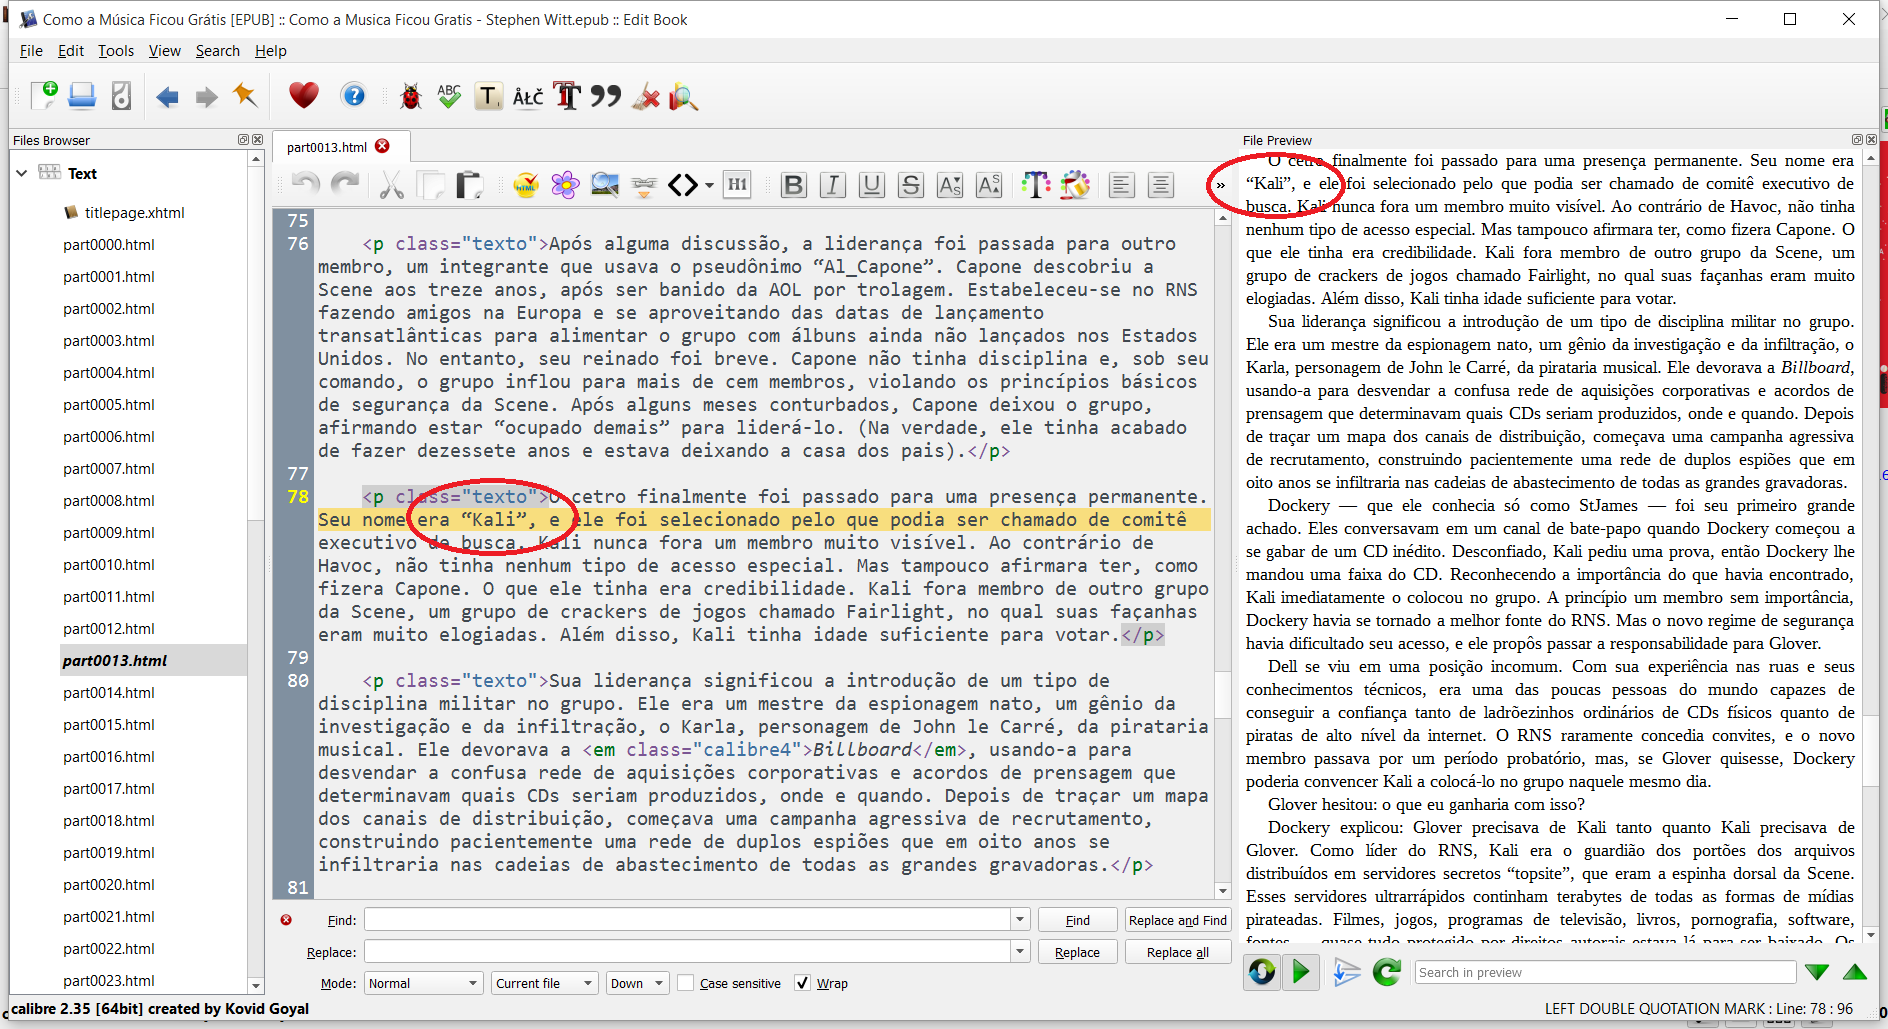Click the red TT manage fonts icon
This screenshot has height=1029, width=1888.
tap(567, 96)
